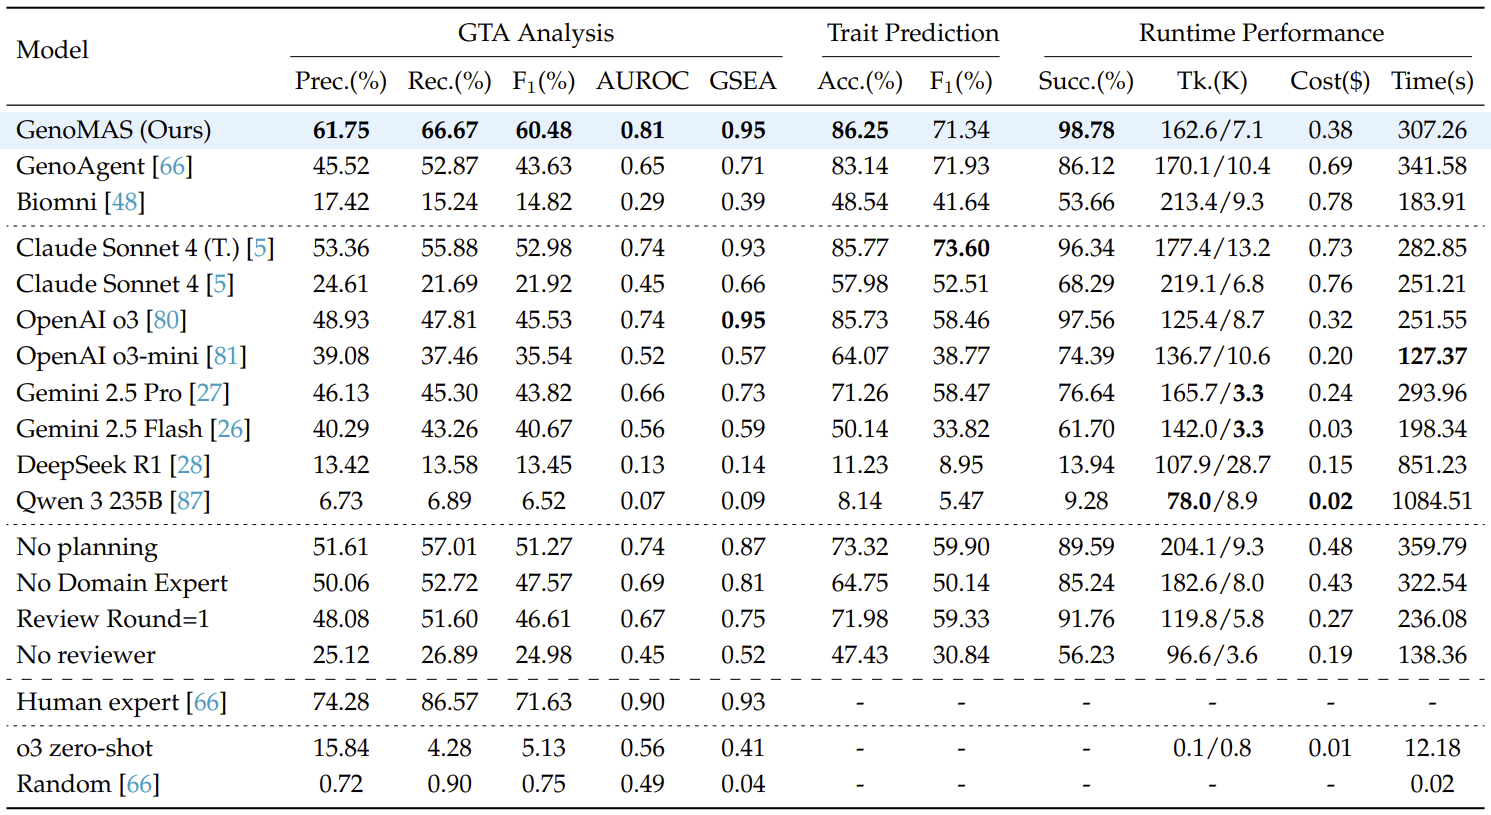Screen dimensions: 1491x815
Task: Click reference 66 in the Random row
Action: coord(140,784)
